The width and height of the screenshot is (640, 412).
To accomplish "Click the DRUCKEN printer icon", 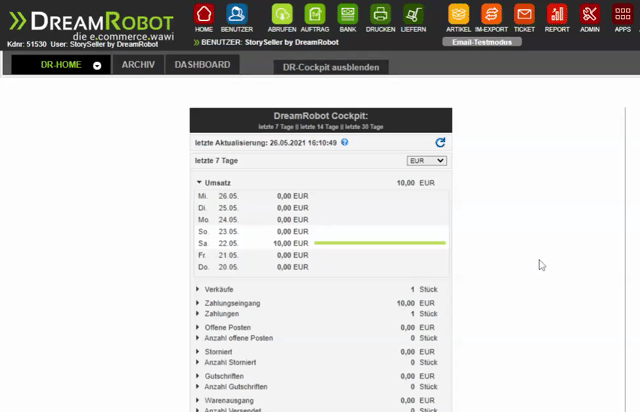I will 380,18.
